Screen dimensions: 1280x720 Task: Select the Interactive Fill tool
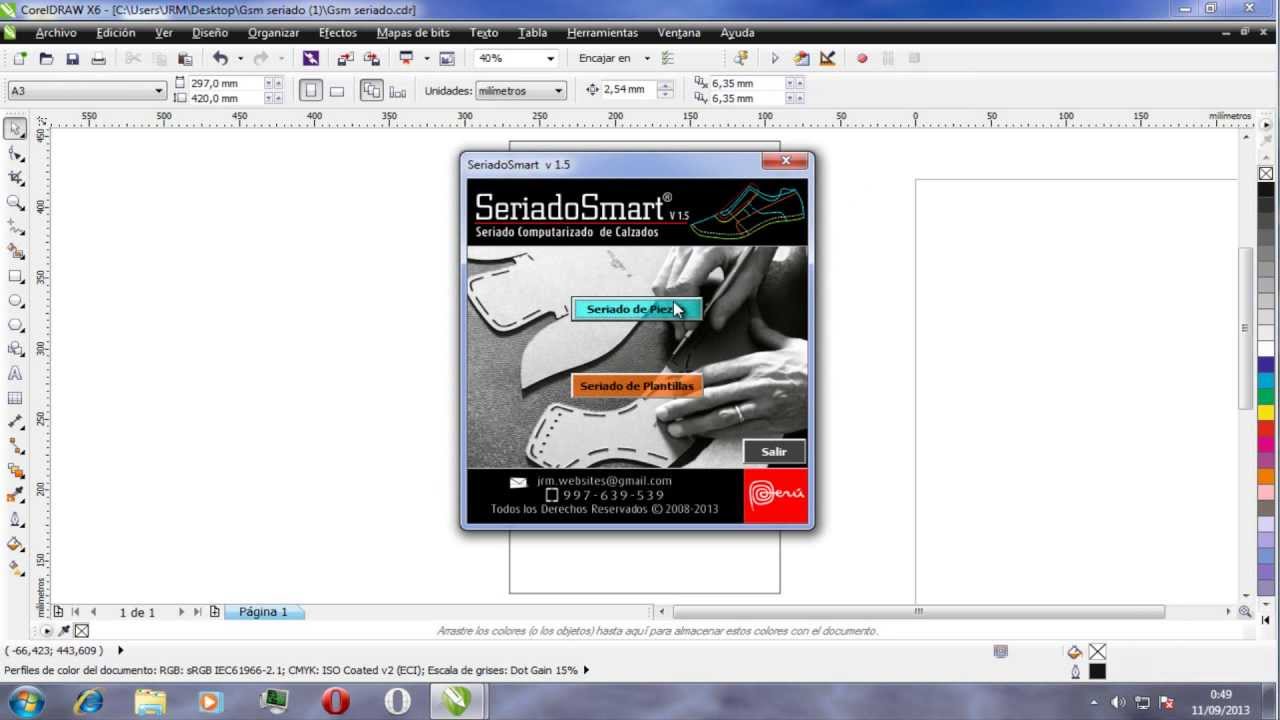[x=15, y=568]
